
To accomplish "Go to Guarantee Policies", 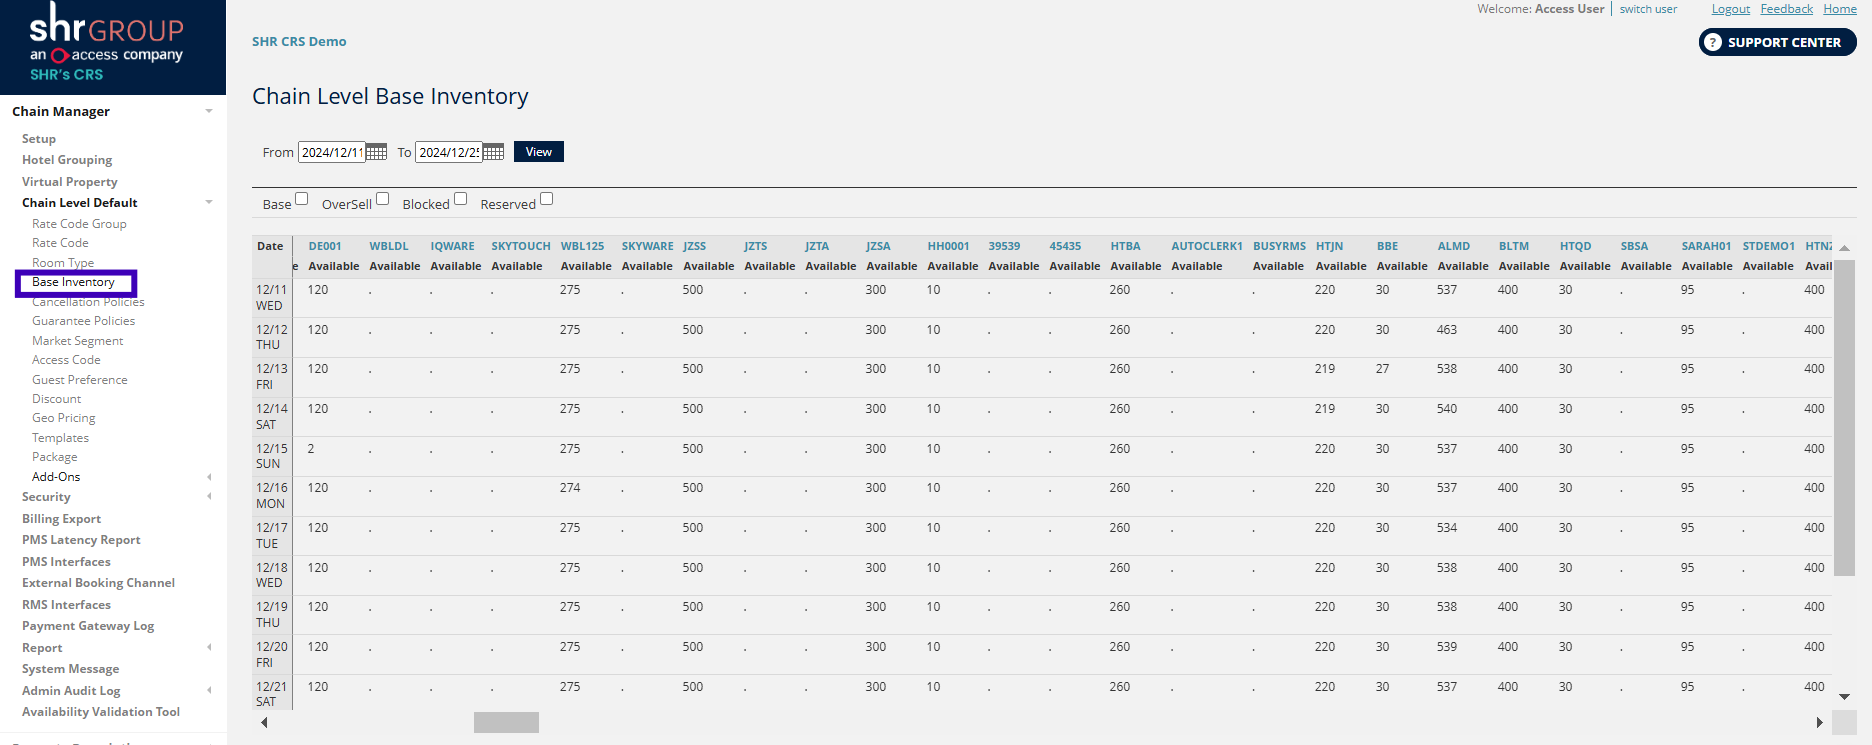I will (83, 321).
